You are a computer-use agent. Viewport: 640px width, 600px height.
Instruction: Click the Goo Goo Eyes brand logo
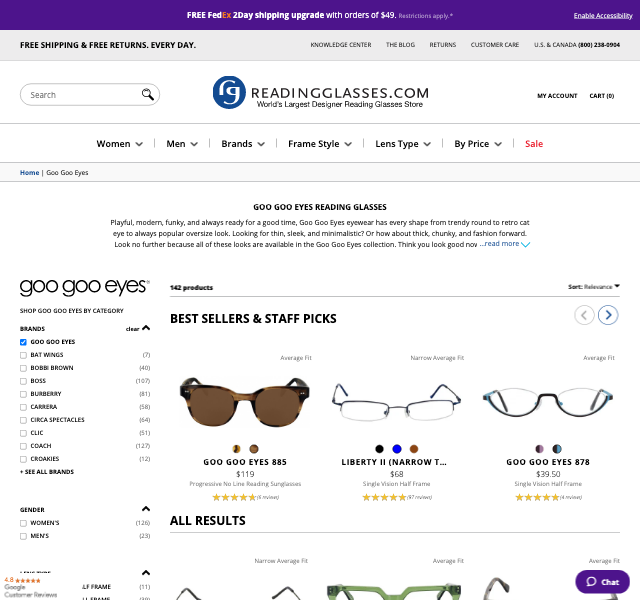[x=85, y=287]
